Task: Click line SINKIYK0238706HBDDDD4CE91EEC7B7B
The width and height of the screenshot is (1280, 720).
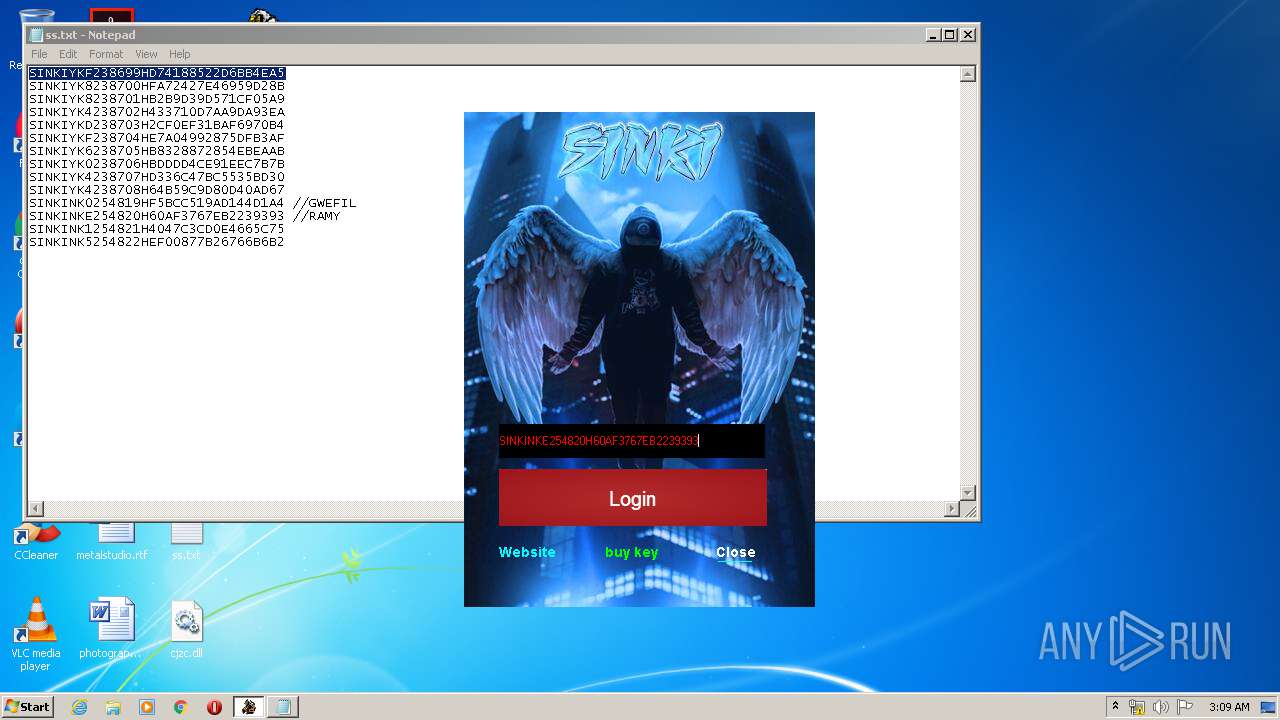Action: click(157, 164)
